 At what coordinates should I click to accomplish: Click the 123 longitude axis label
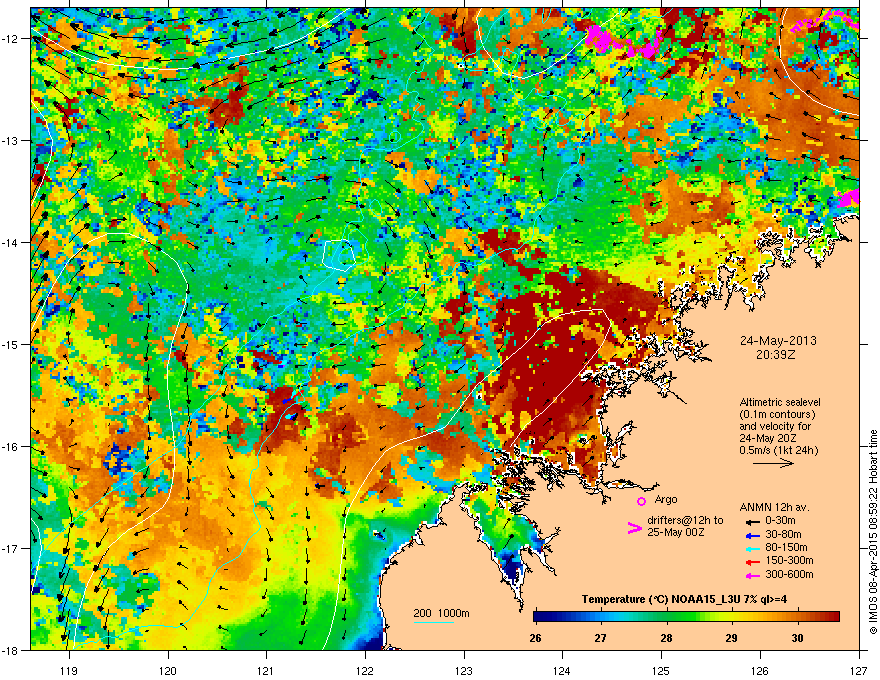tap(464, 670)
